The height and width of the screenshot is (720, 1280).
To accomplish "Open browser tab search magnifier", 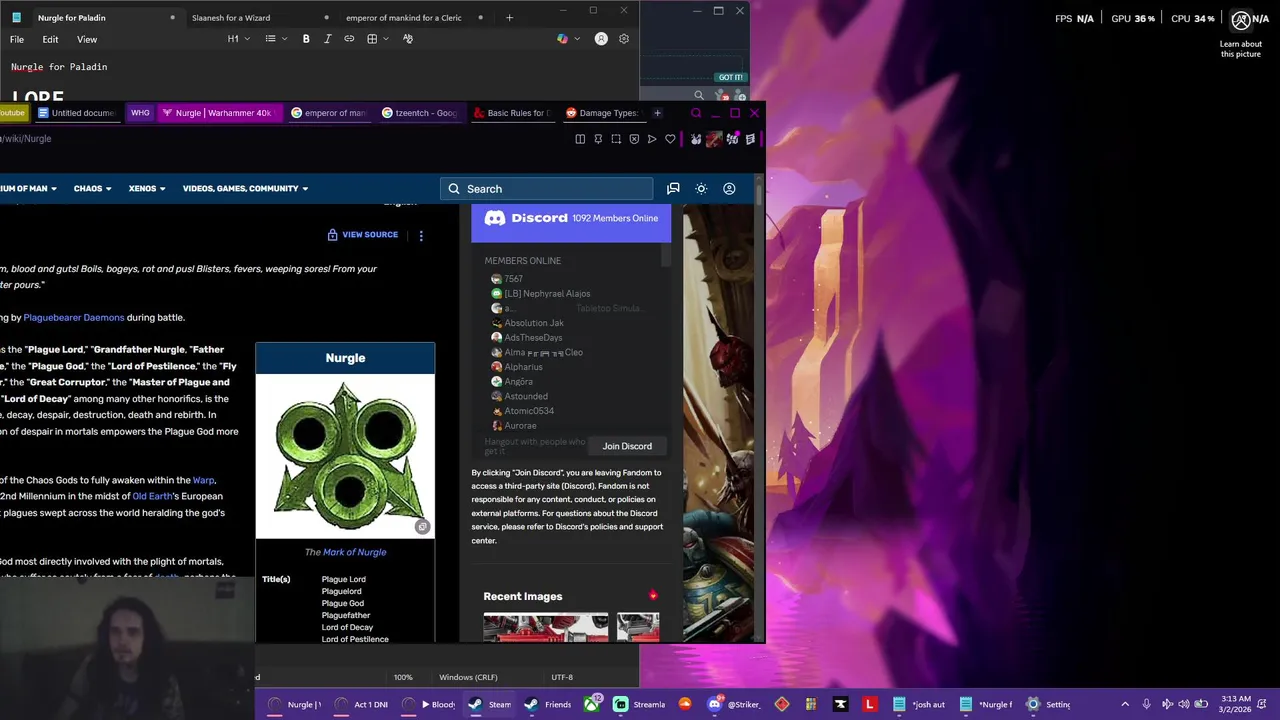I will 696,113.
